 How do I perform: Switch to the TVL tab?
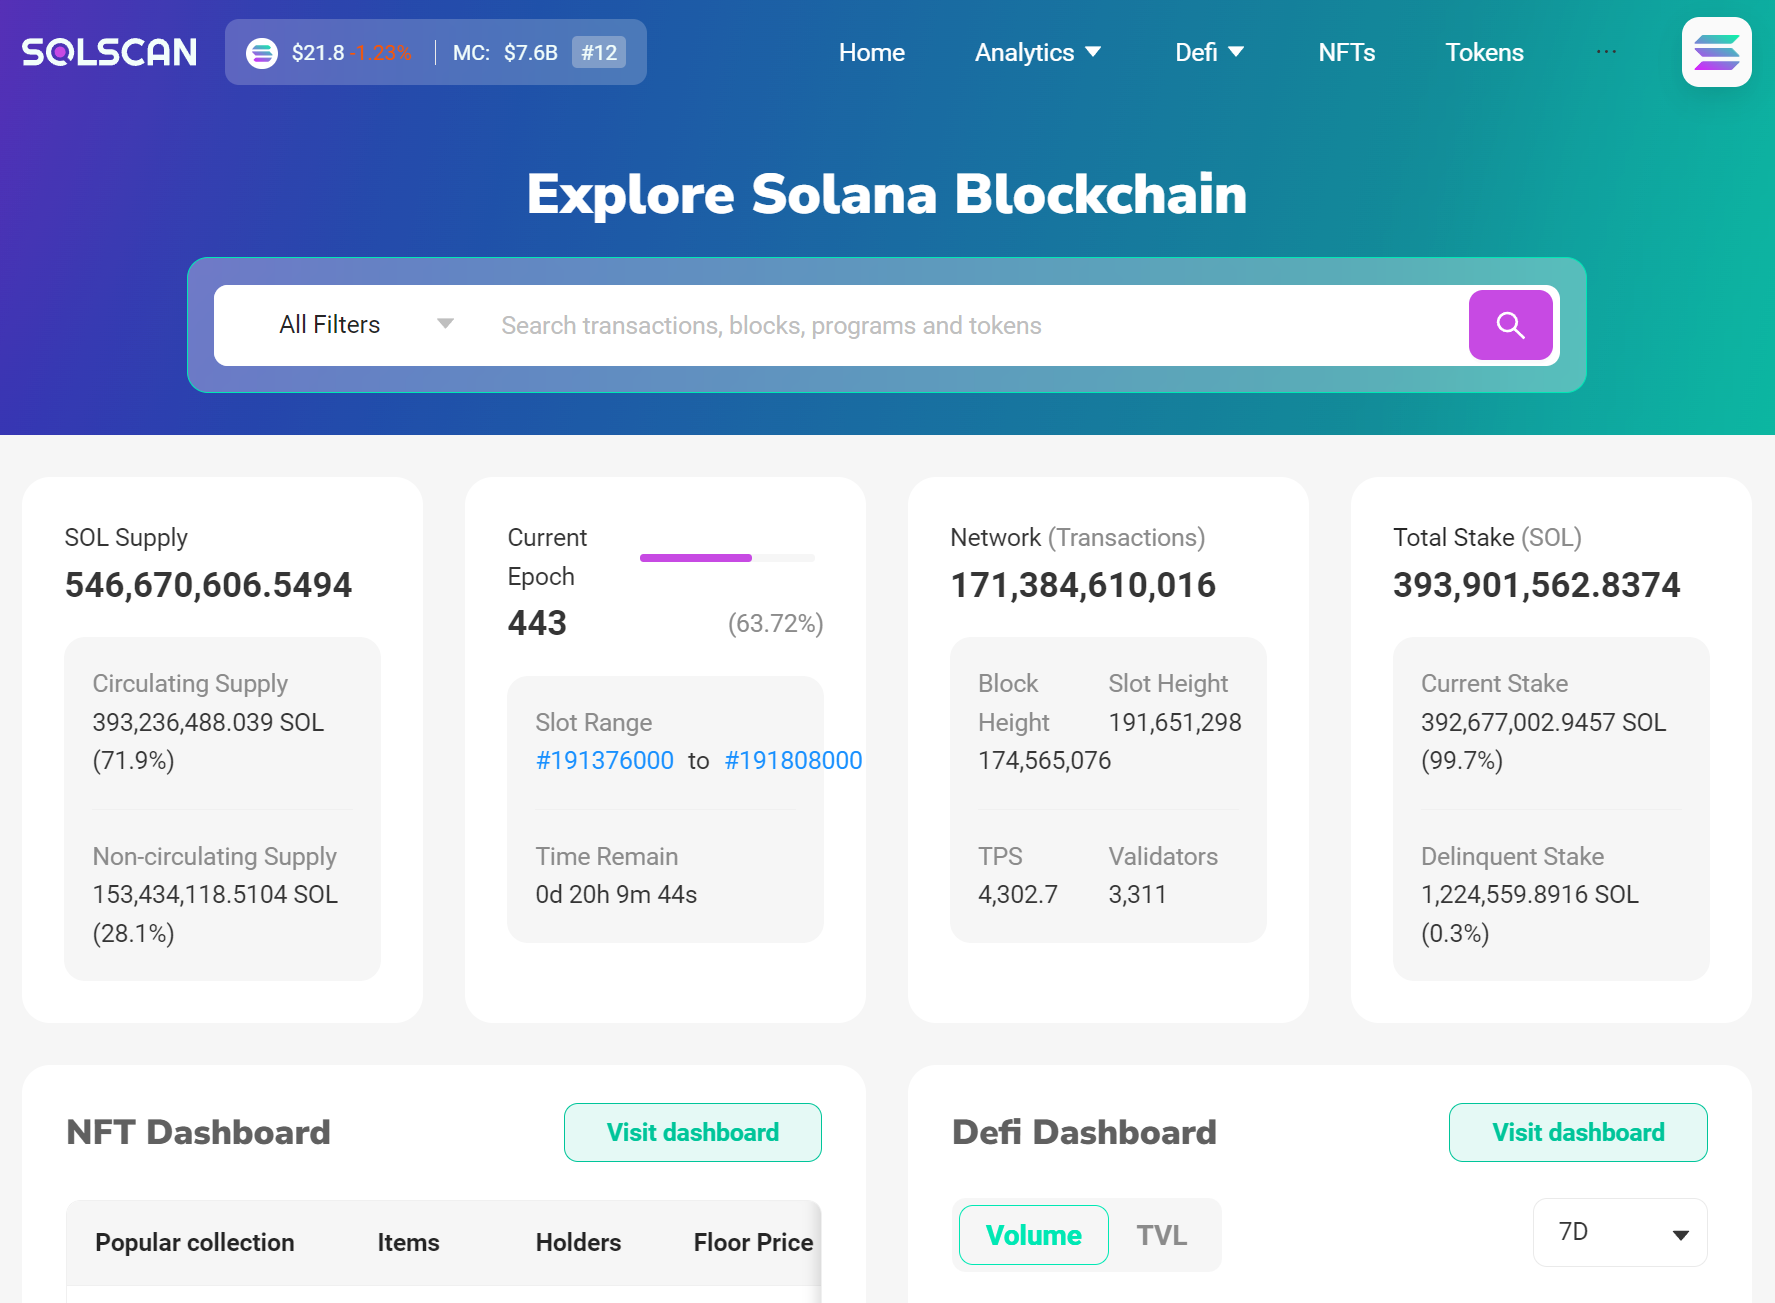[1161, 1235]
